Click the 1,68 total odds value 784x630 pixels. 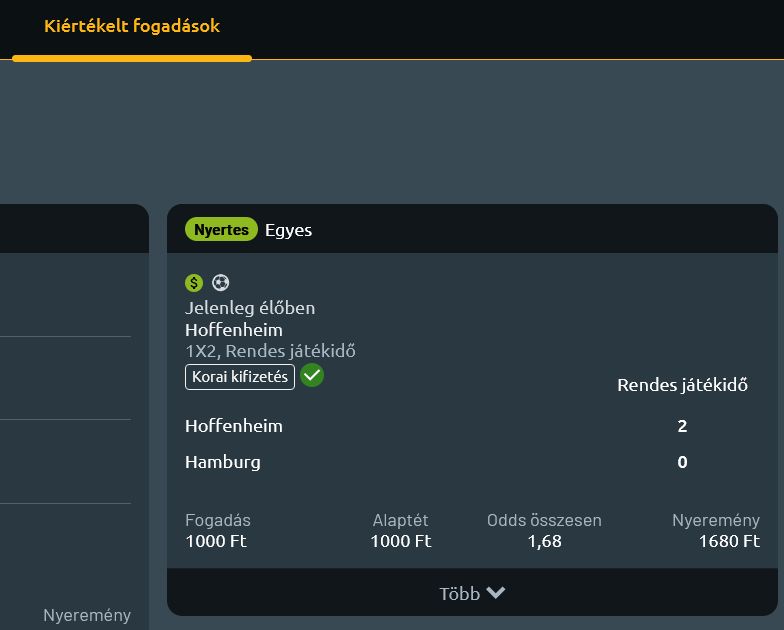[x=544, y=541]
